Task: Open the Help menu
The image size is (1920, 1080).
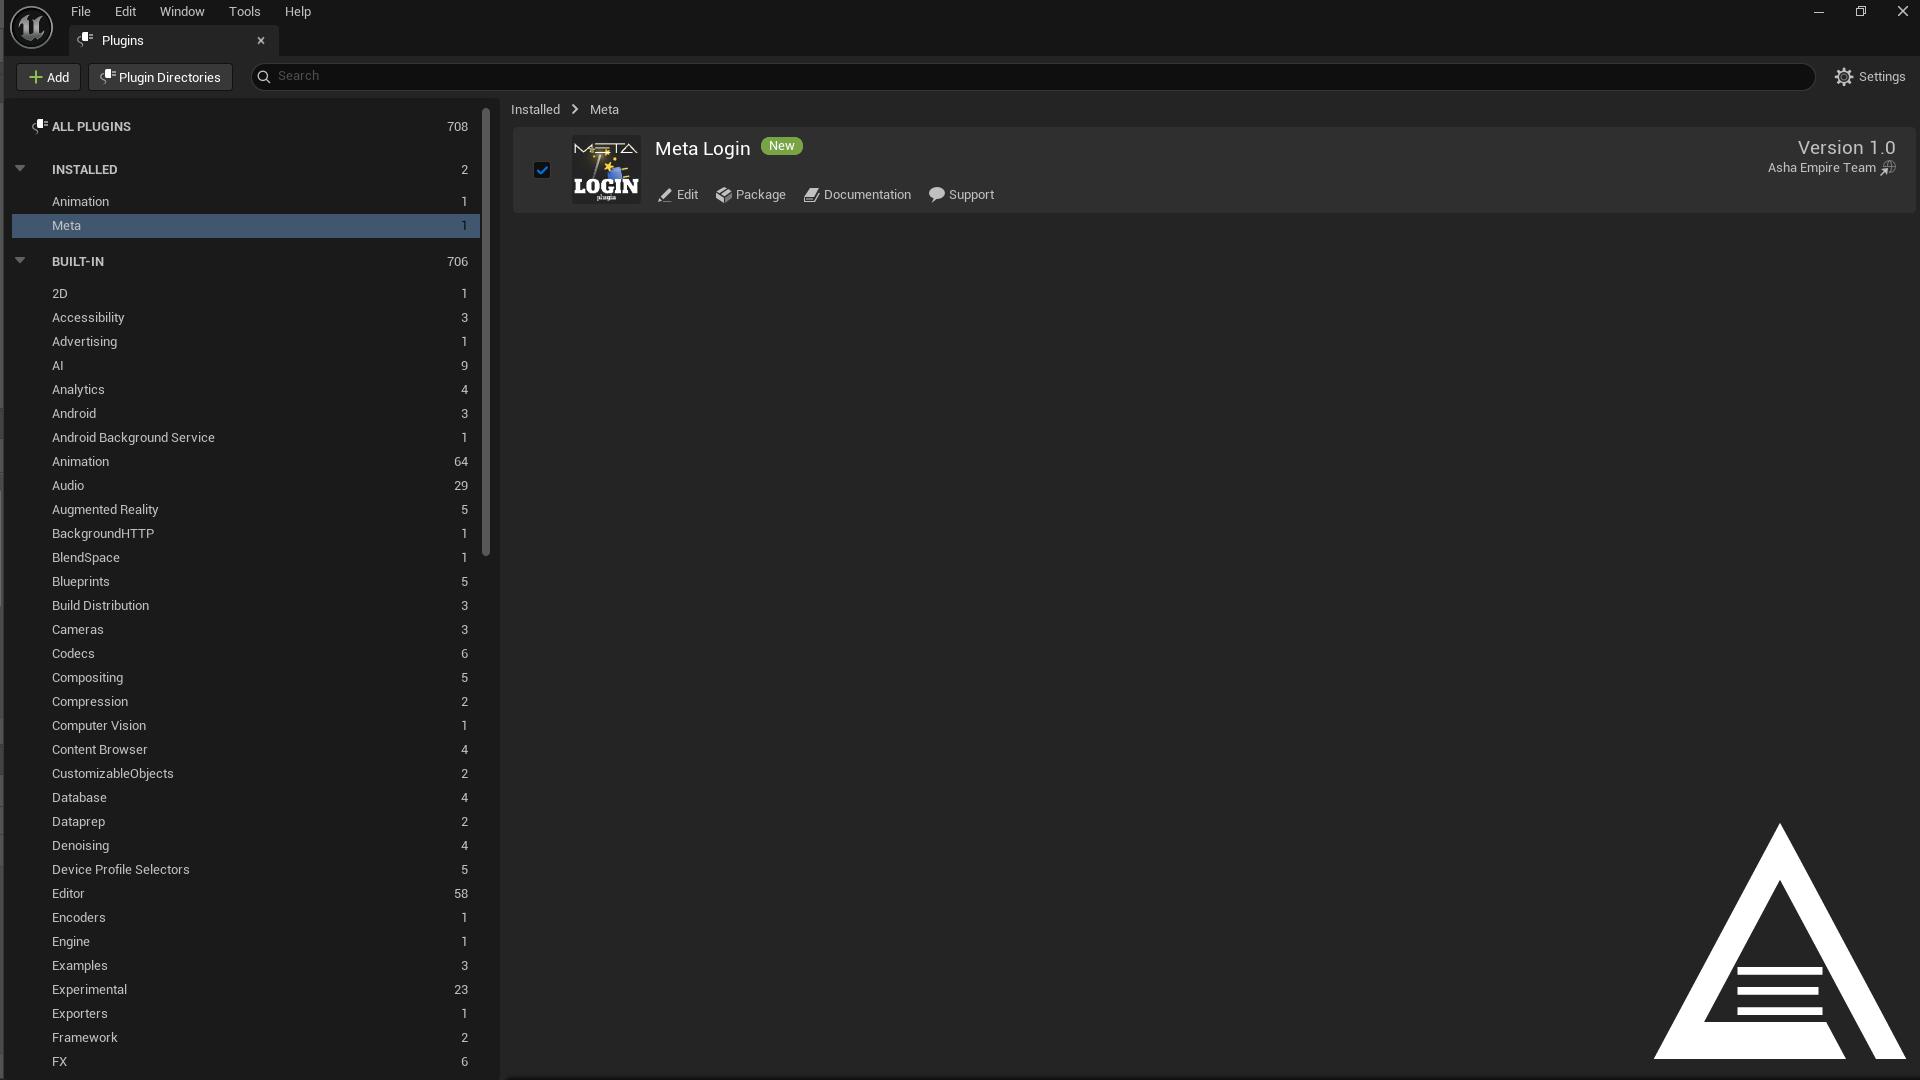Action: (x=298, y=12)
